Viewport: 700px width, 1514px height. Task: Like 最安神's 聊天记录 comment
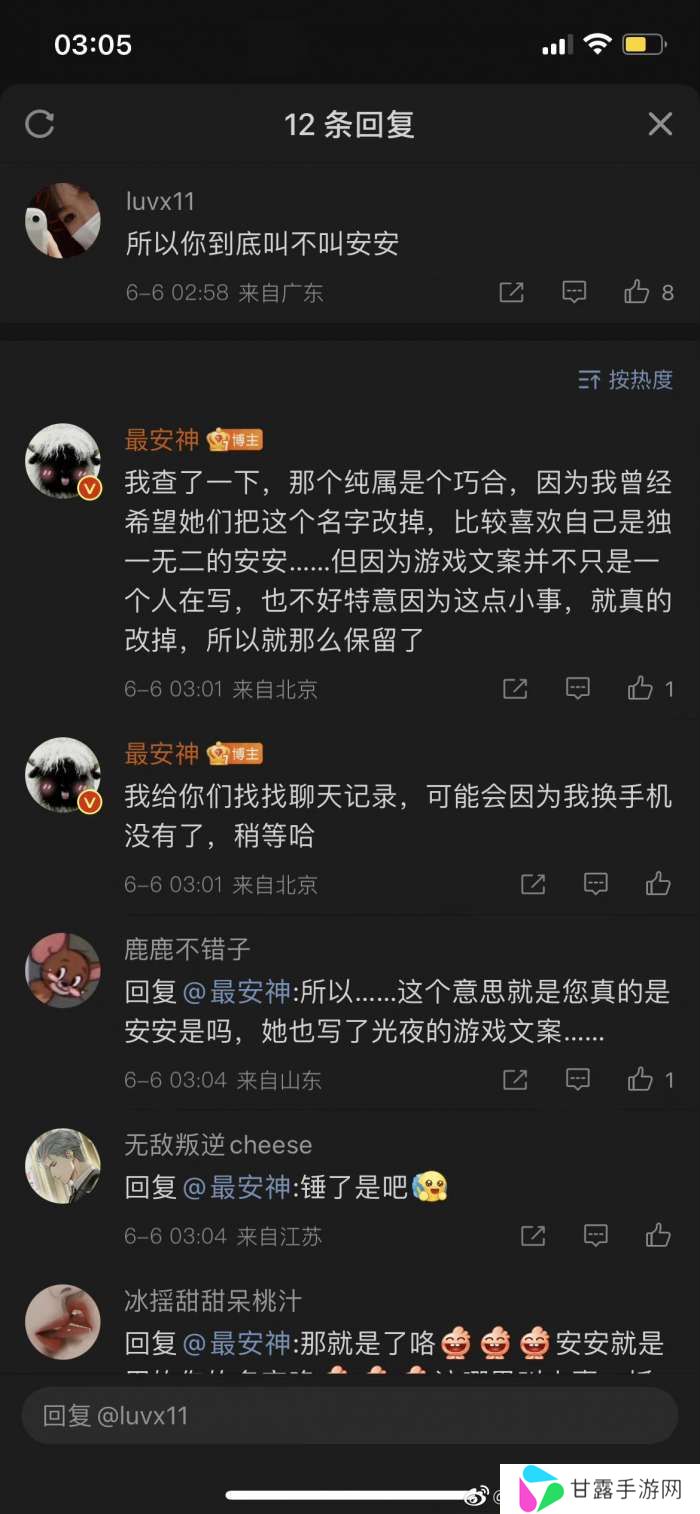pyautogui.click(x=658, y=884)
